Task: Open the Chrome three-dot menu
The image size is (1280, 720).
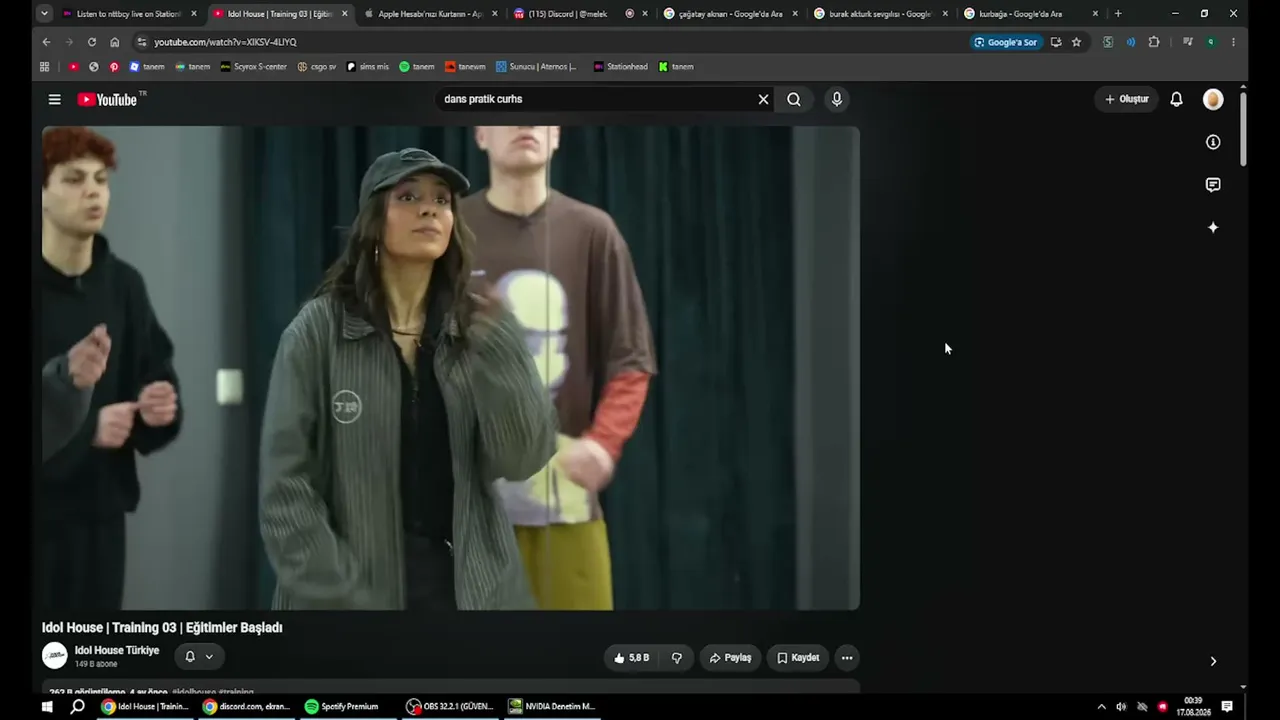Action: pyautogui.click(x=1233, y=42)
